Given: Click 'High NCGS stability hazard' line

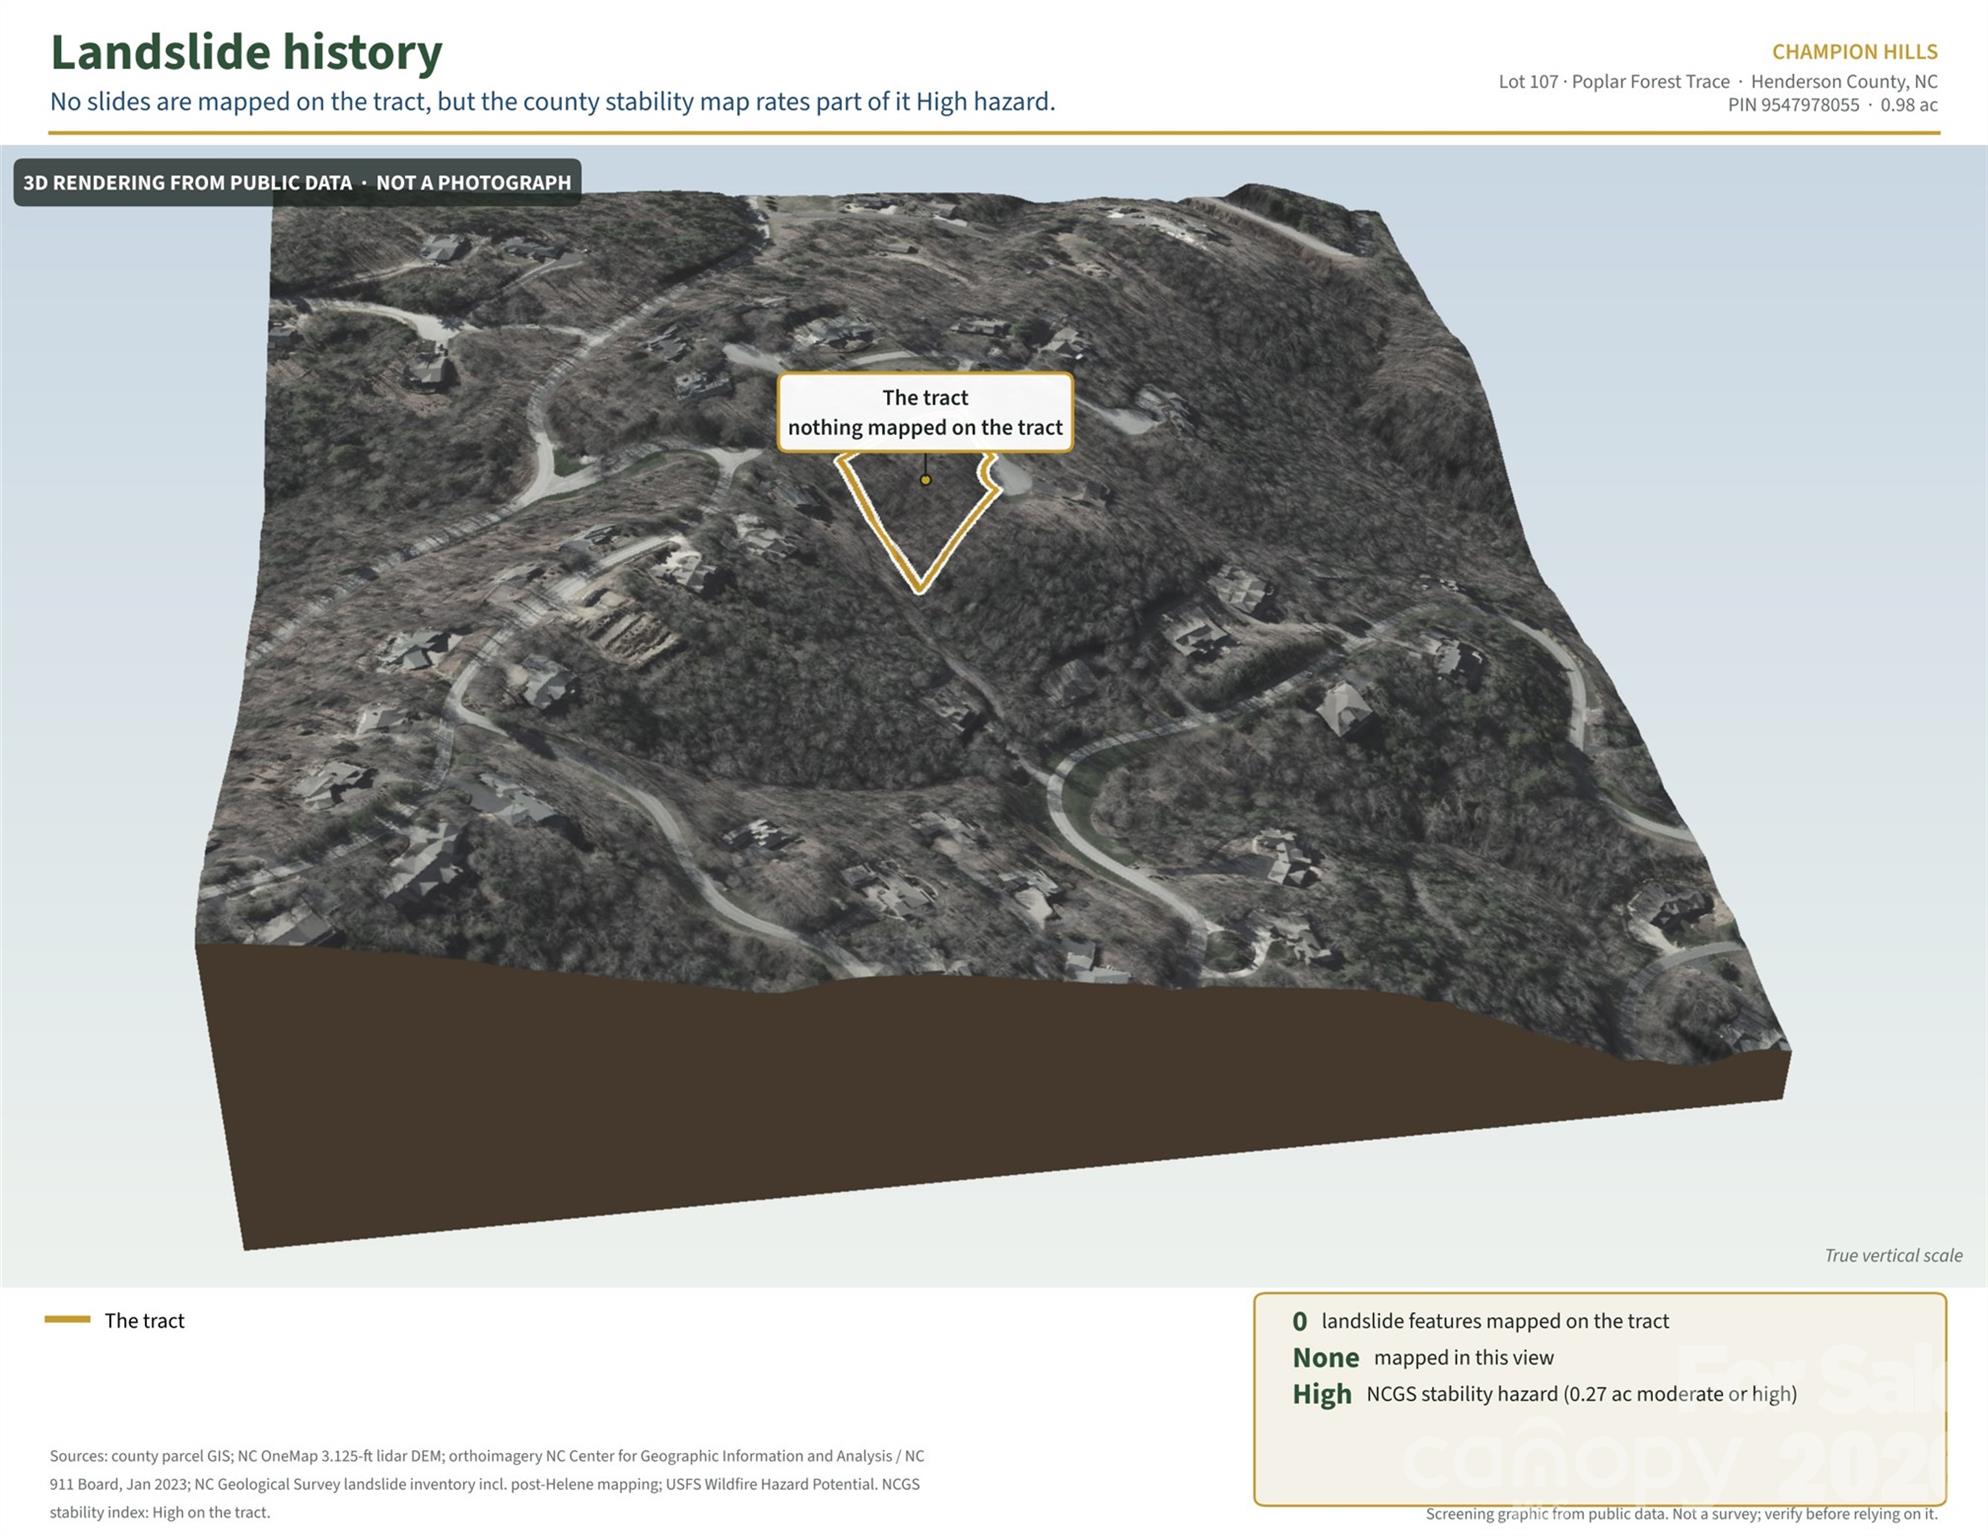Looking at the screenshot, I should click(1544, 1394).
